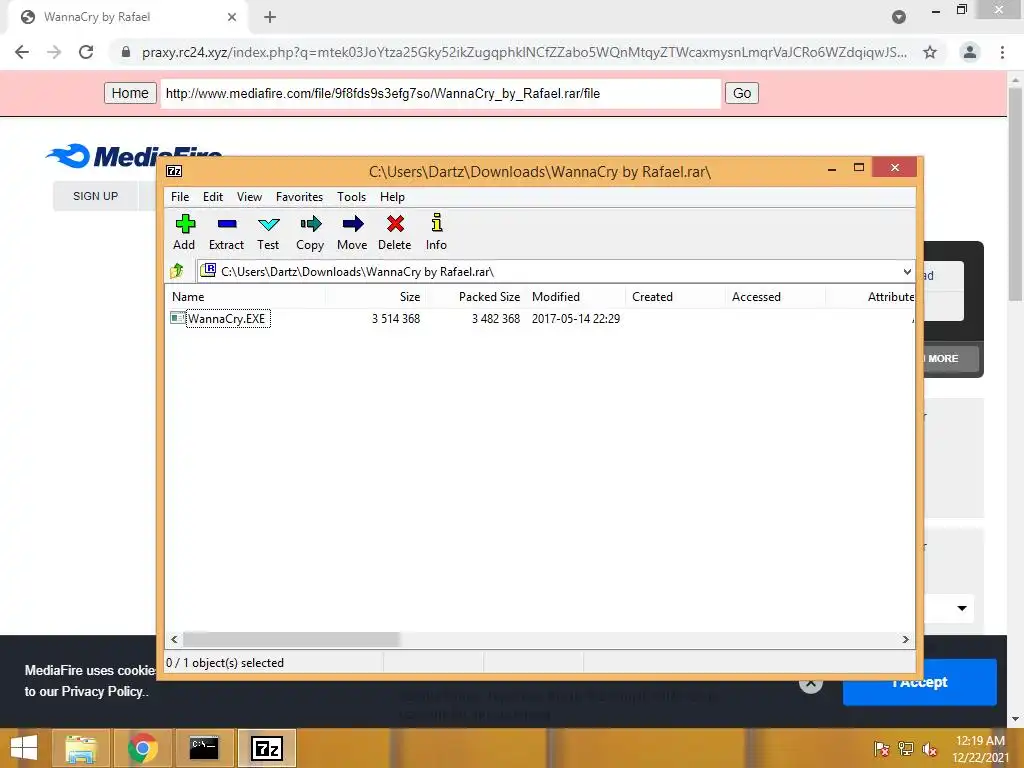Screen dimensions: 1024x768
Task: Bookmark this page with the star
Action: (x=930, y=52)
